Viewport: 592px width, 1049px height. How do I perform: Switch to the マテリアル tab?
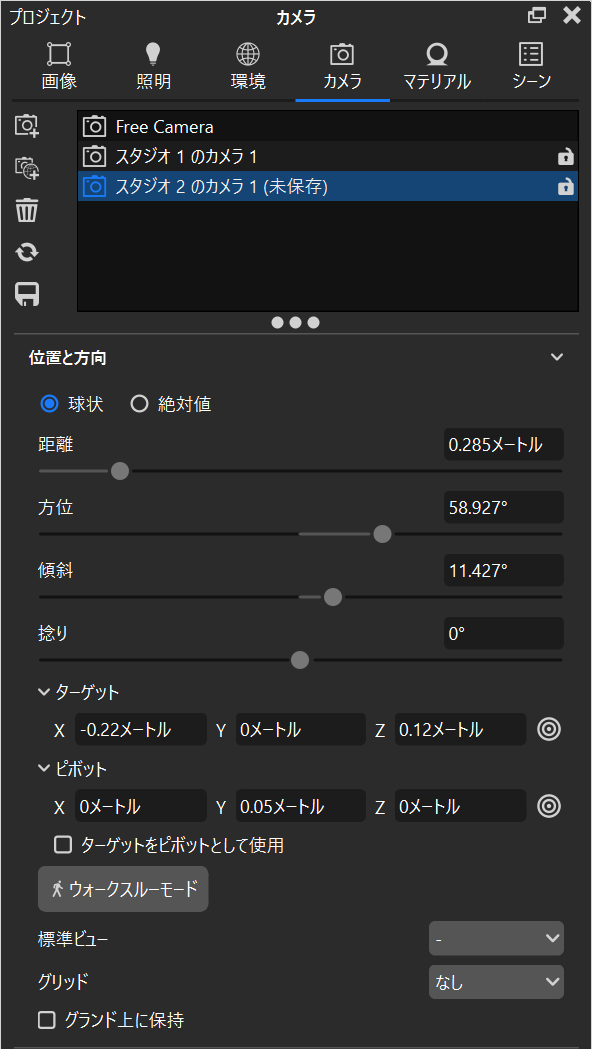(x=437, y=68)
